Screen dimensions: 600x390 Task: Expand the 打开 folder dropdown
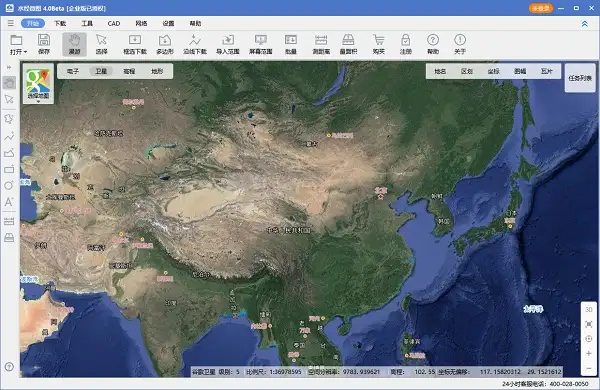click(x=18, y=44)
